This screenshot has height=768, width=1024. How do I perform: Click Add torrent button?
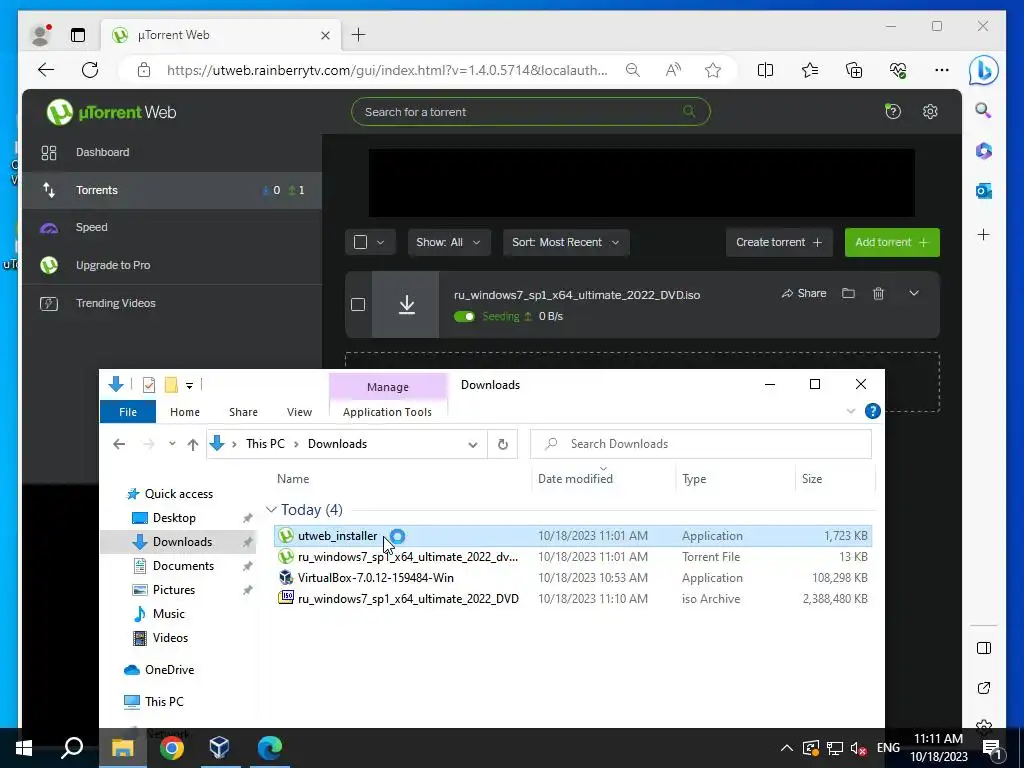[892, 242]
